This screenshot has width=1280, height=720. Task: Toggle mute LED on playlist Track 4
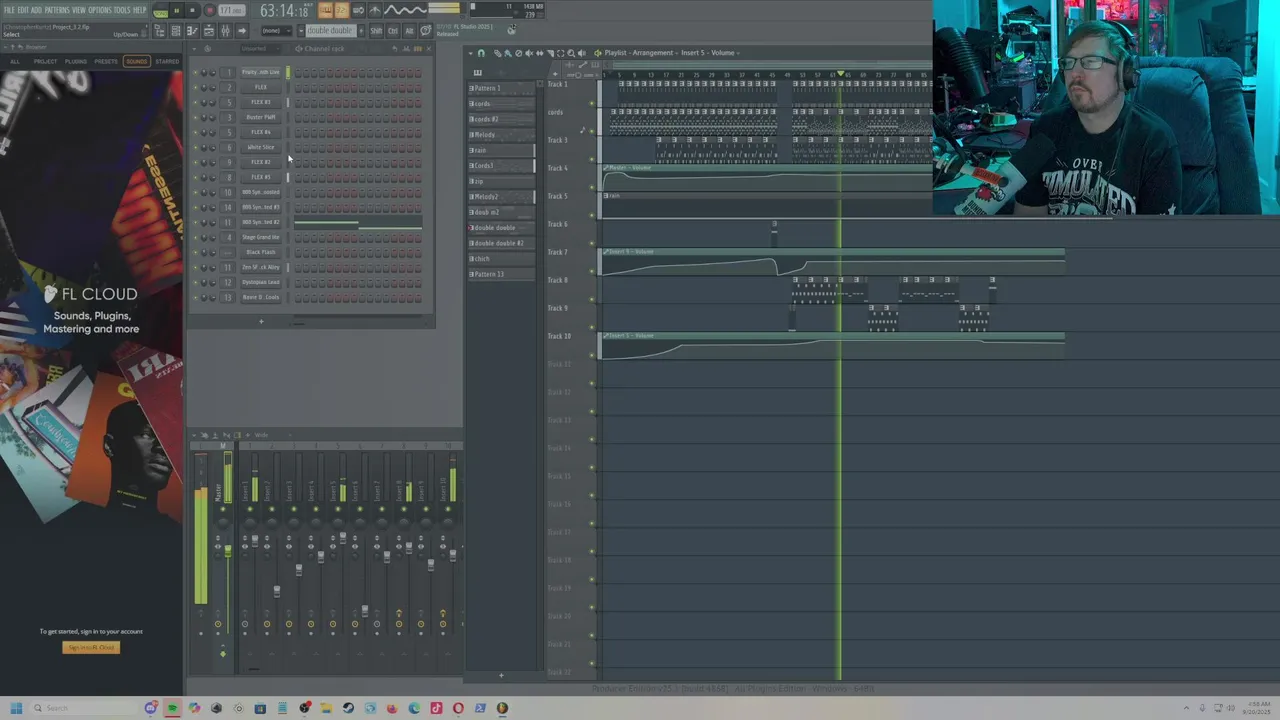(592, 188)
